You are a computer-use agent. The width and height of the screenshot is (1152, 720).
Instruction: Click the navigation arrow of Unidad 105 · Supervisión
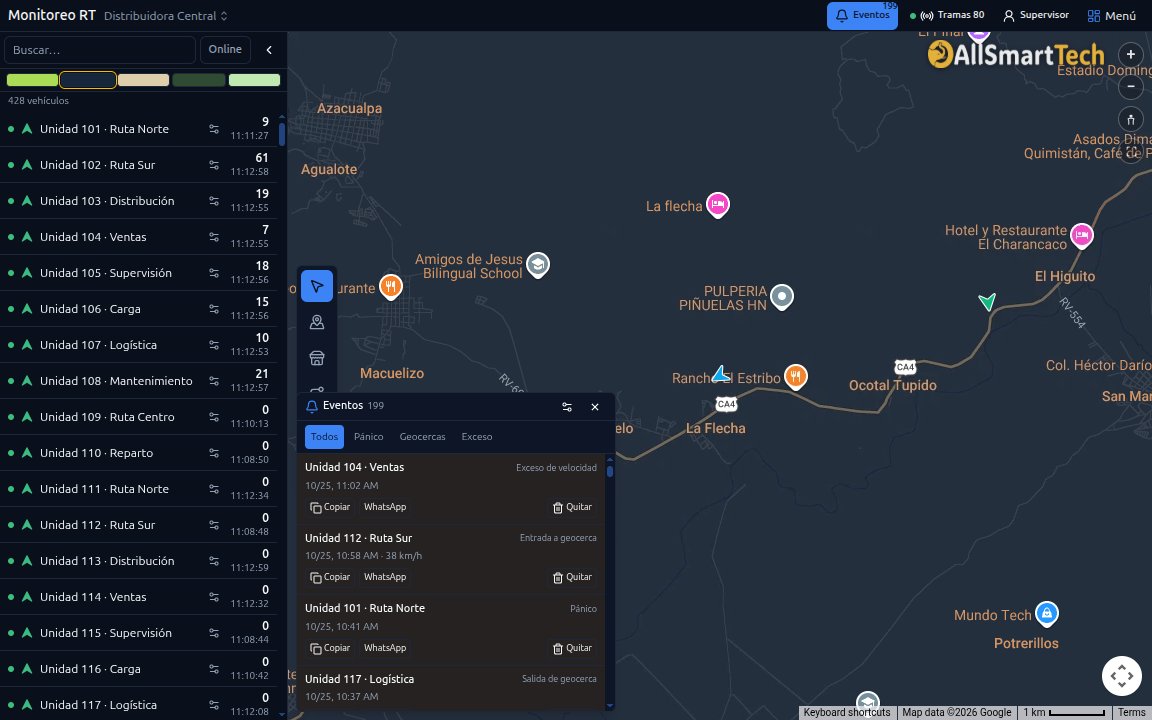pos(27,273)
